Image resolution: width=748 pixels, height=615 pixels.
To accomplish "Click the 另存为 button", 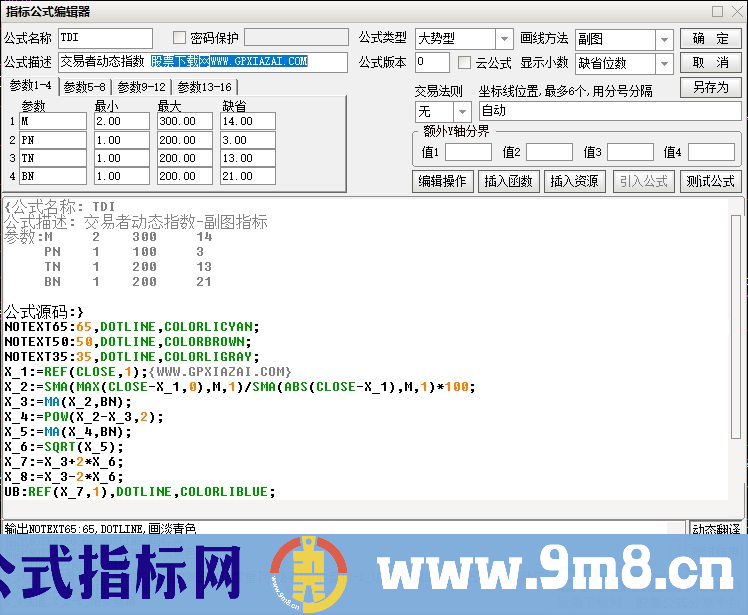I will click(710, 87).
